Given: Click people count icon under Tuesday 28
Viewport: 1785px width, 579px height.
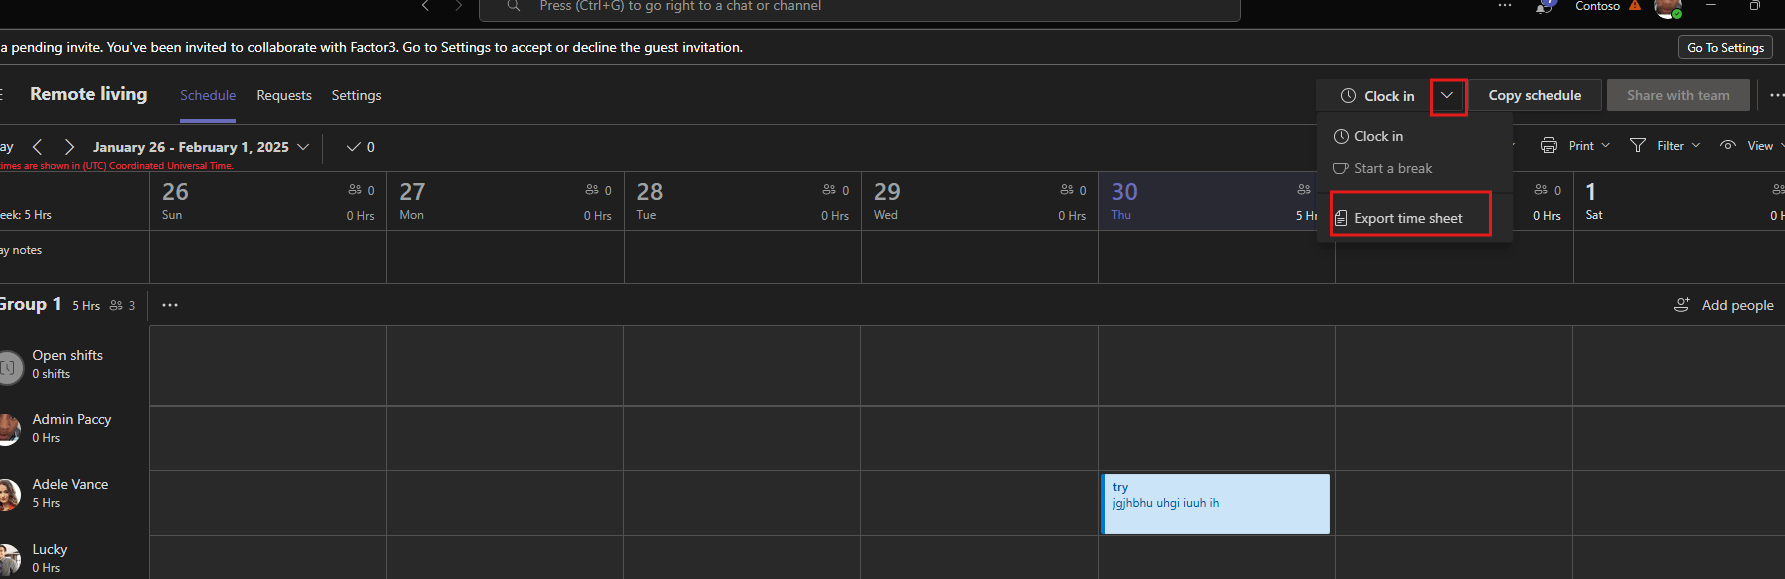Looking at the screenshot, I should [x=829, y=190].
